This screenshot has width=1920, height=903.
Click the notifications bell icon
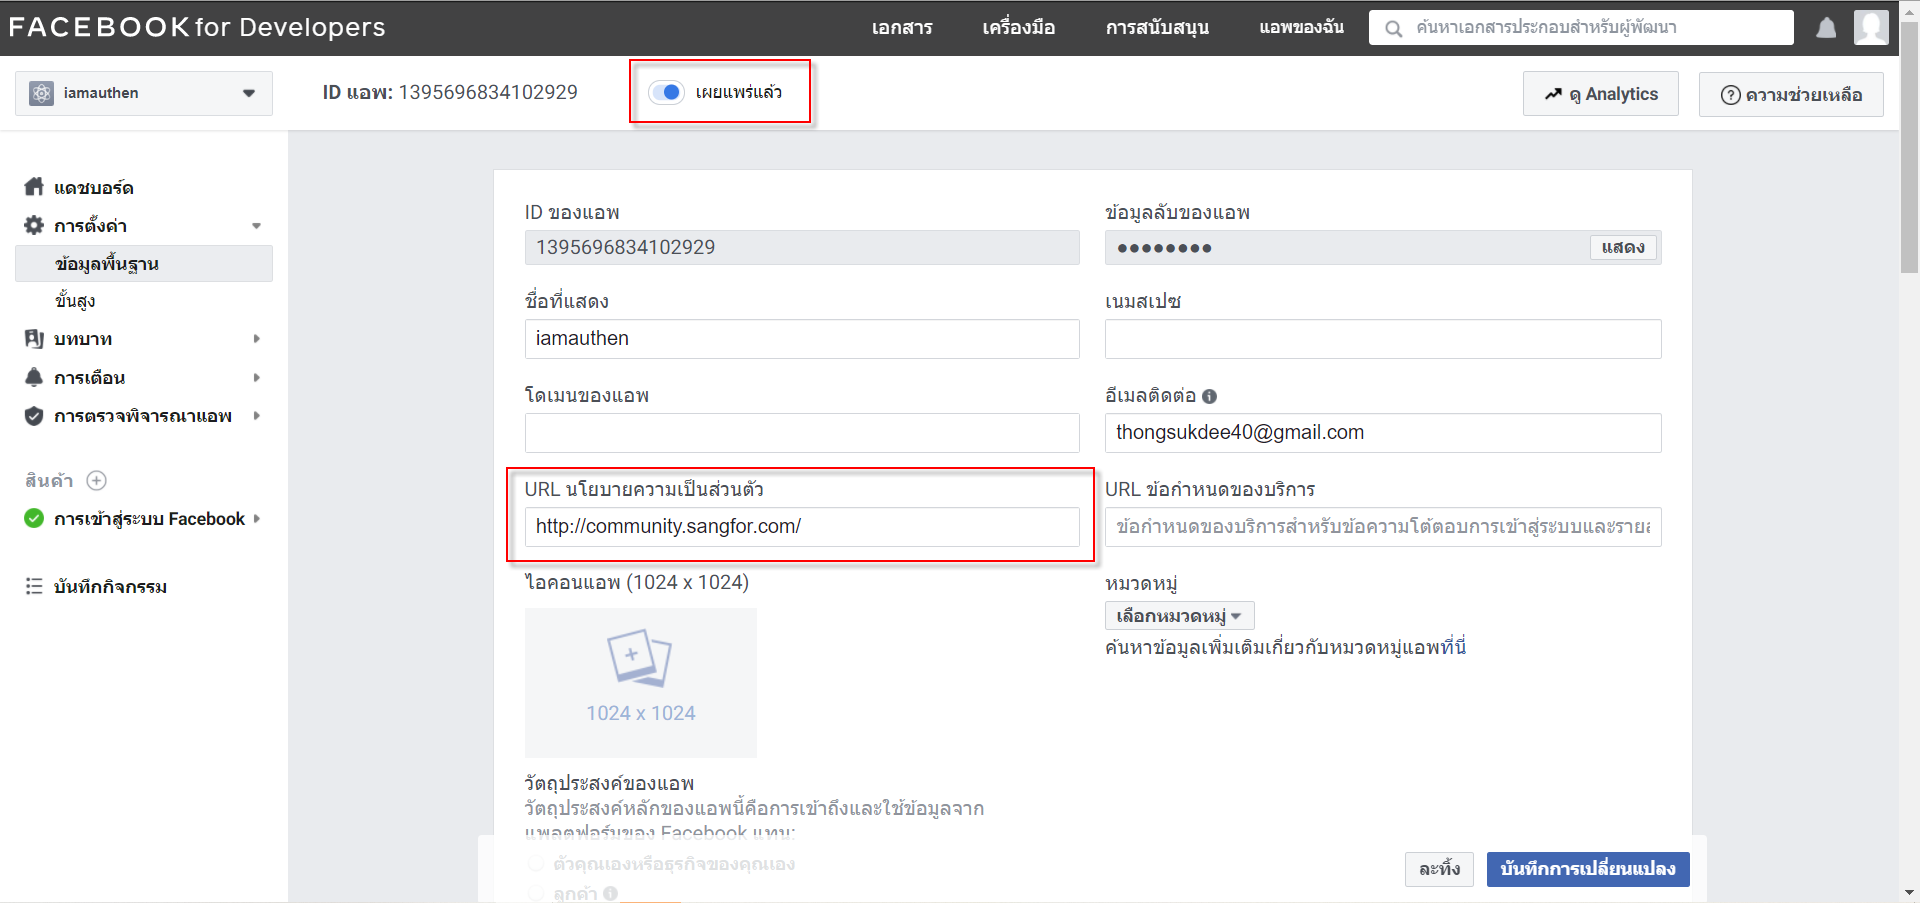1826,28
